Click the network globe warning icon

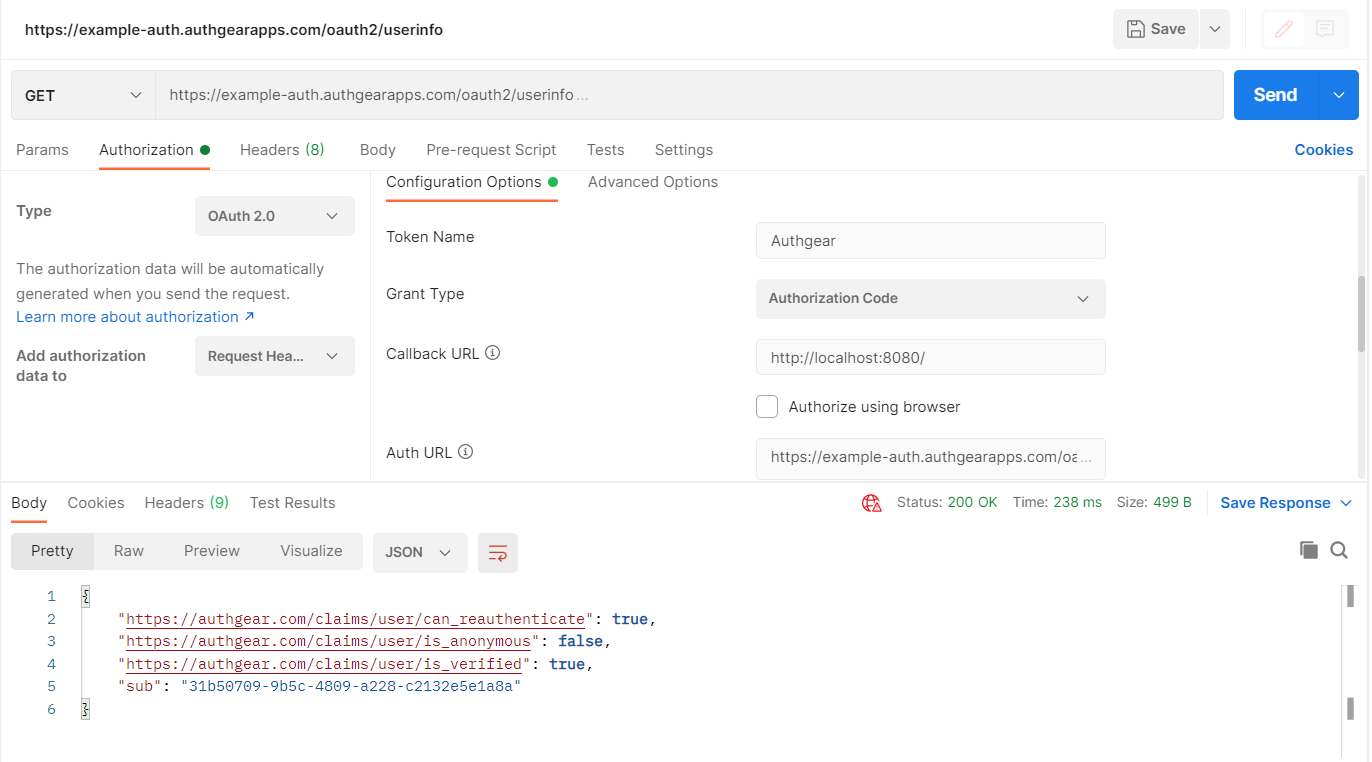coord(871,503)
